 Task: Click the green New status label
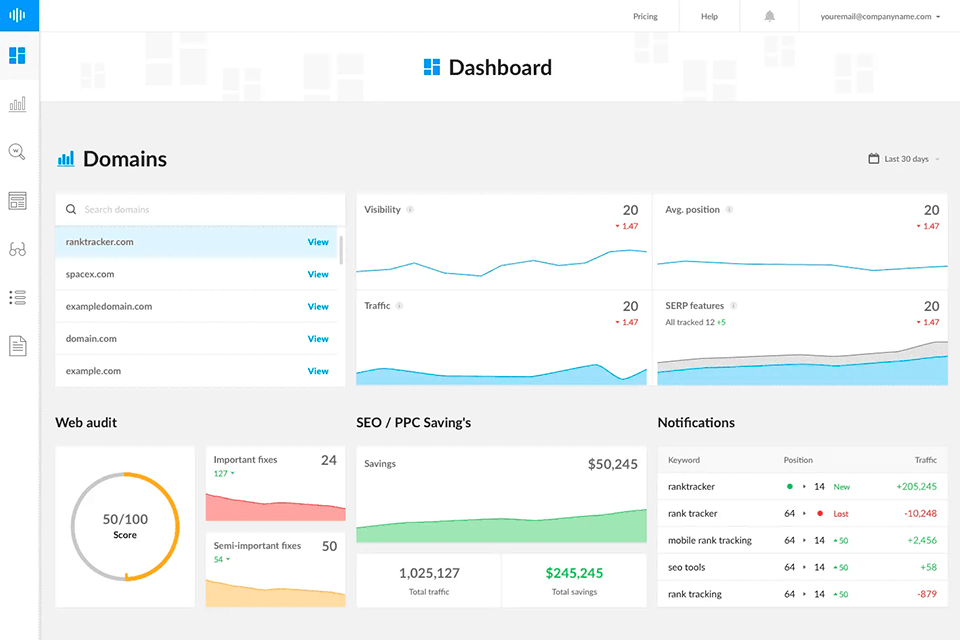point(841,487)
